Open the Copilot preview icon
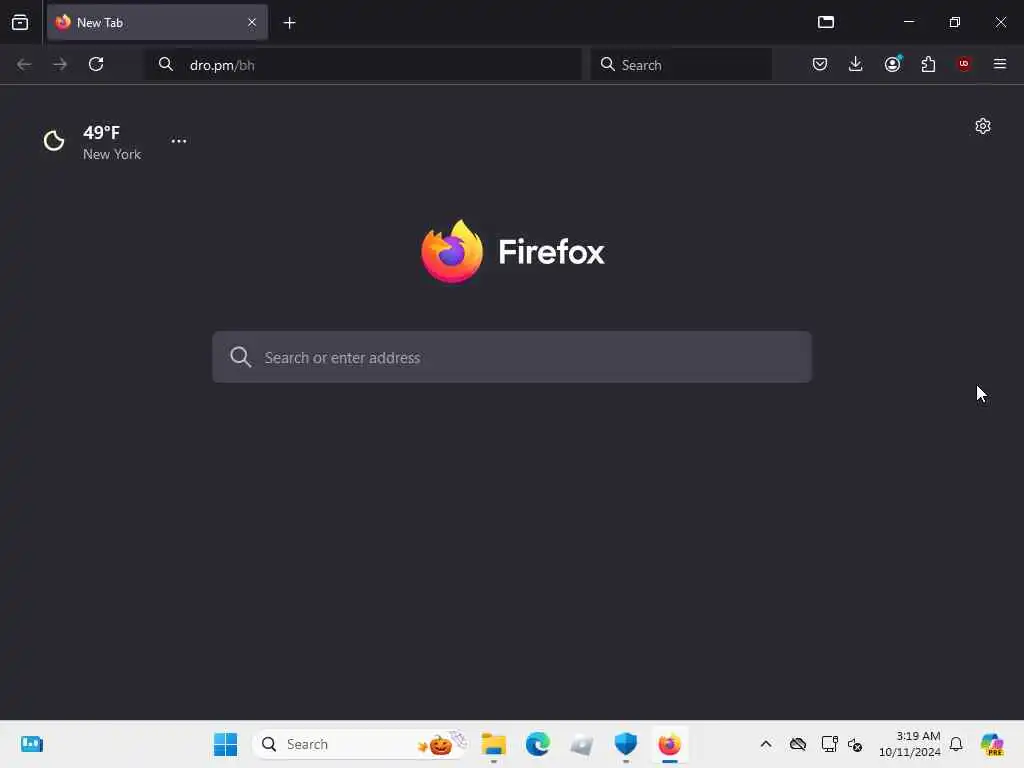1024x768 pixels. [991, 744]
